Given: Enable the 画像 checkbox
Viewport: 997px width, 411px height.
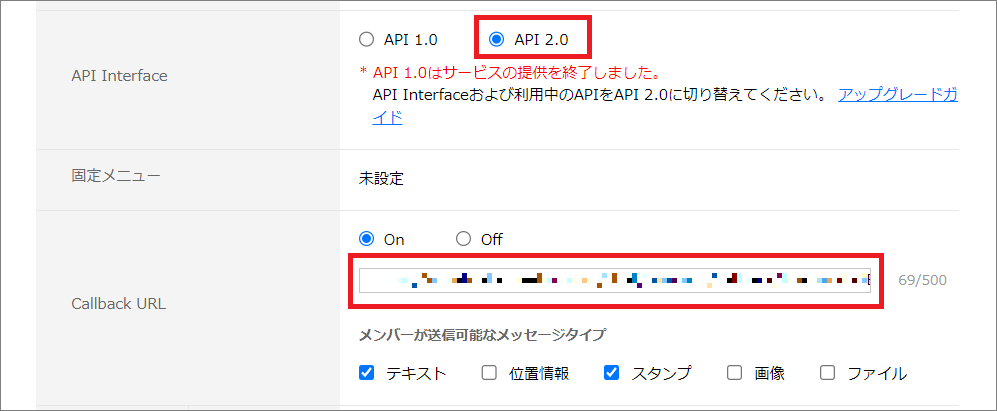Looking at the screenshot, I should point(734,373).
